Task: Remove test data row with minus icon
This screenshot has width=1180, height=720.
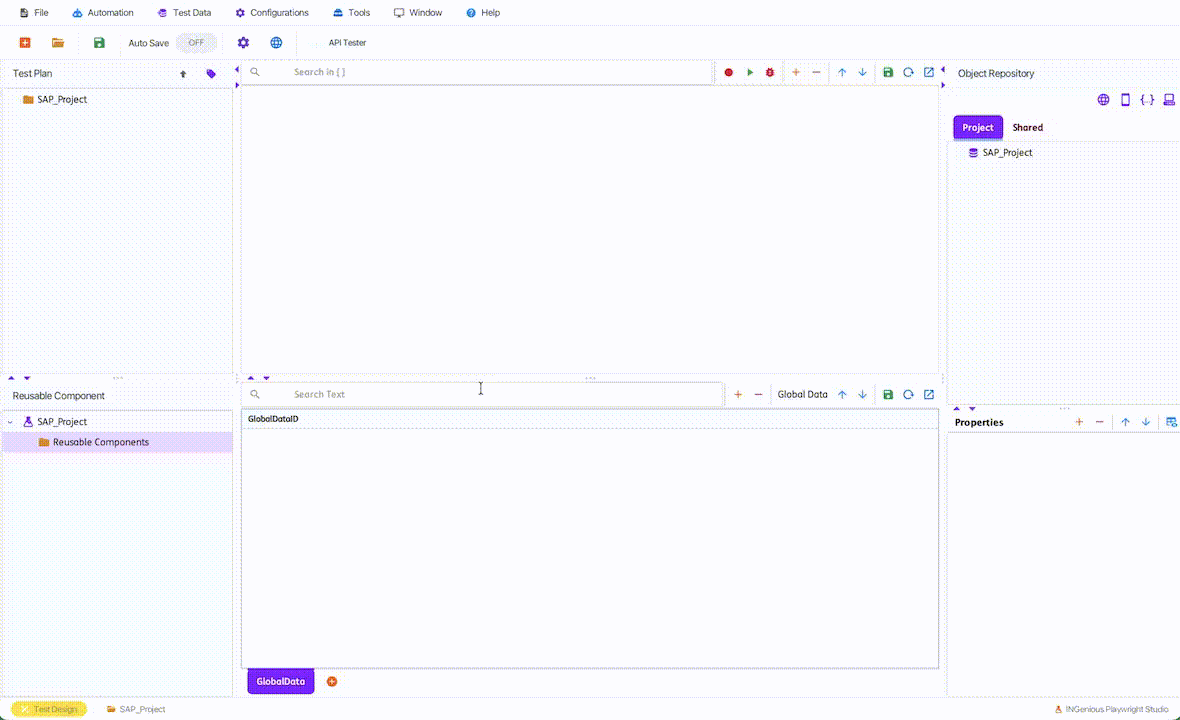Action: (758, 394)
